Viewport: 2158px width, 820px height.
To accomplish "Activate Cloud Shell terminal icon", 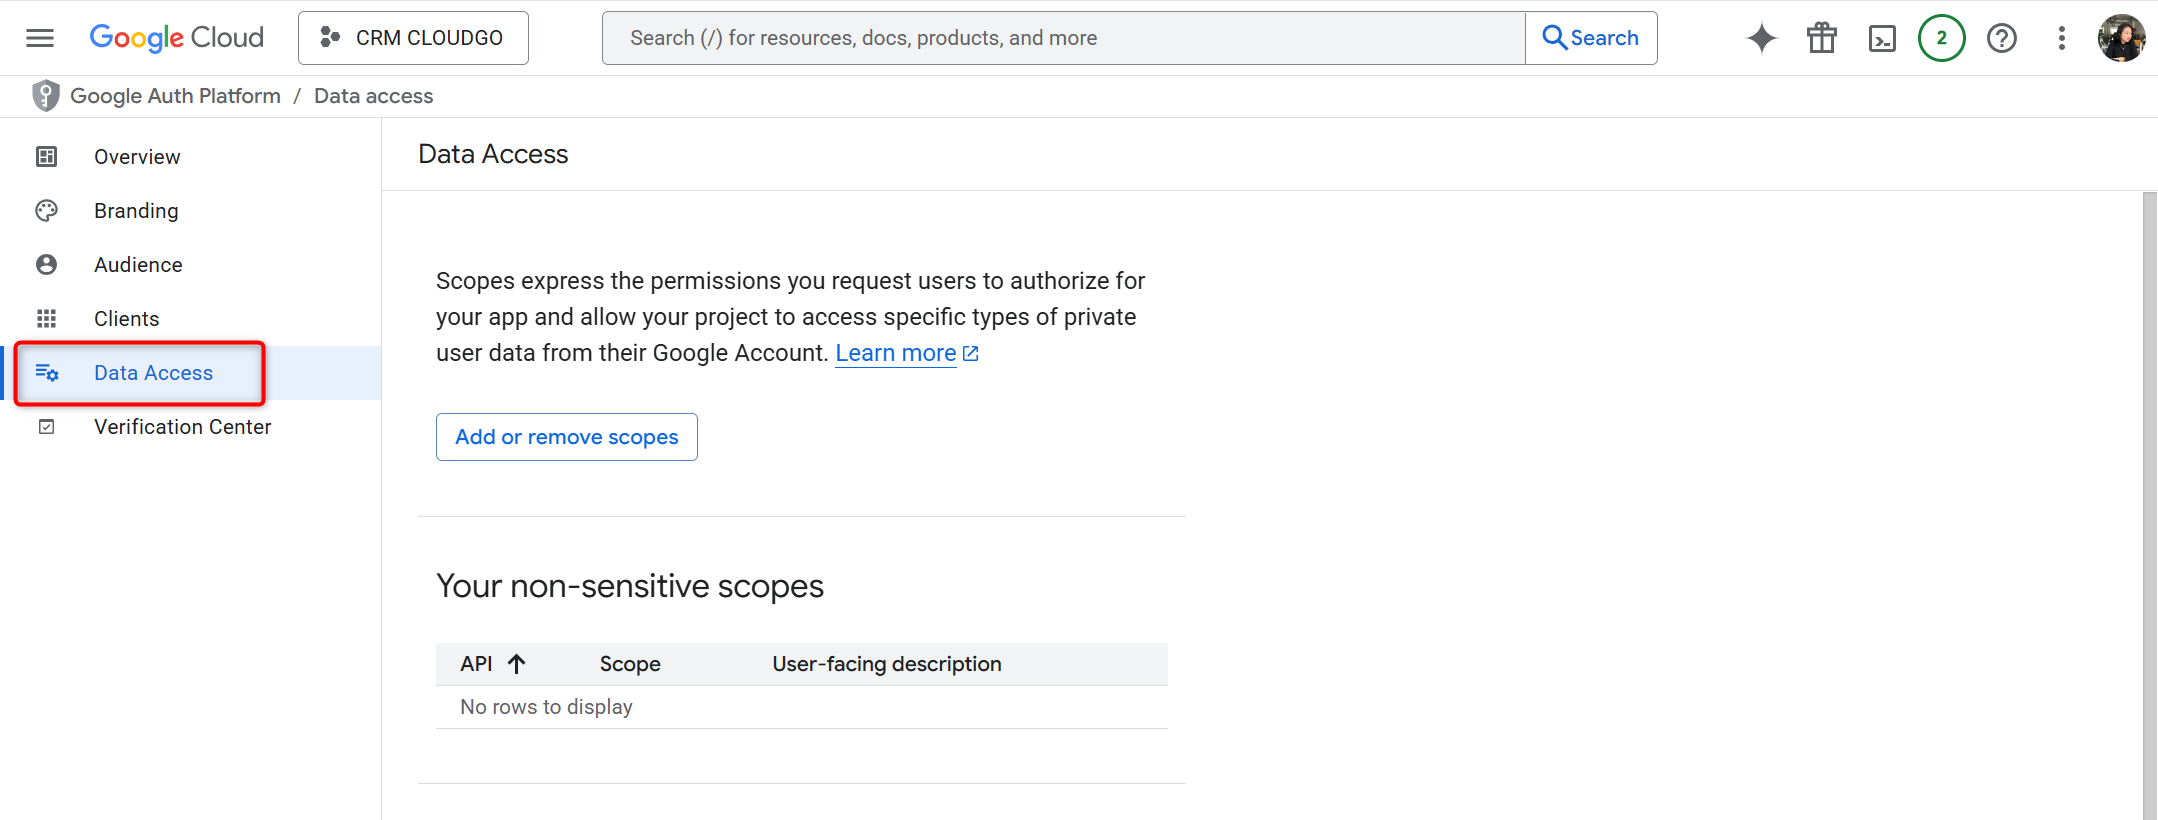I will 1881,38.
